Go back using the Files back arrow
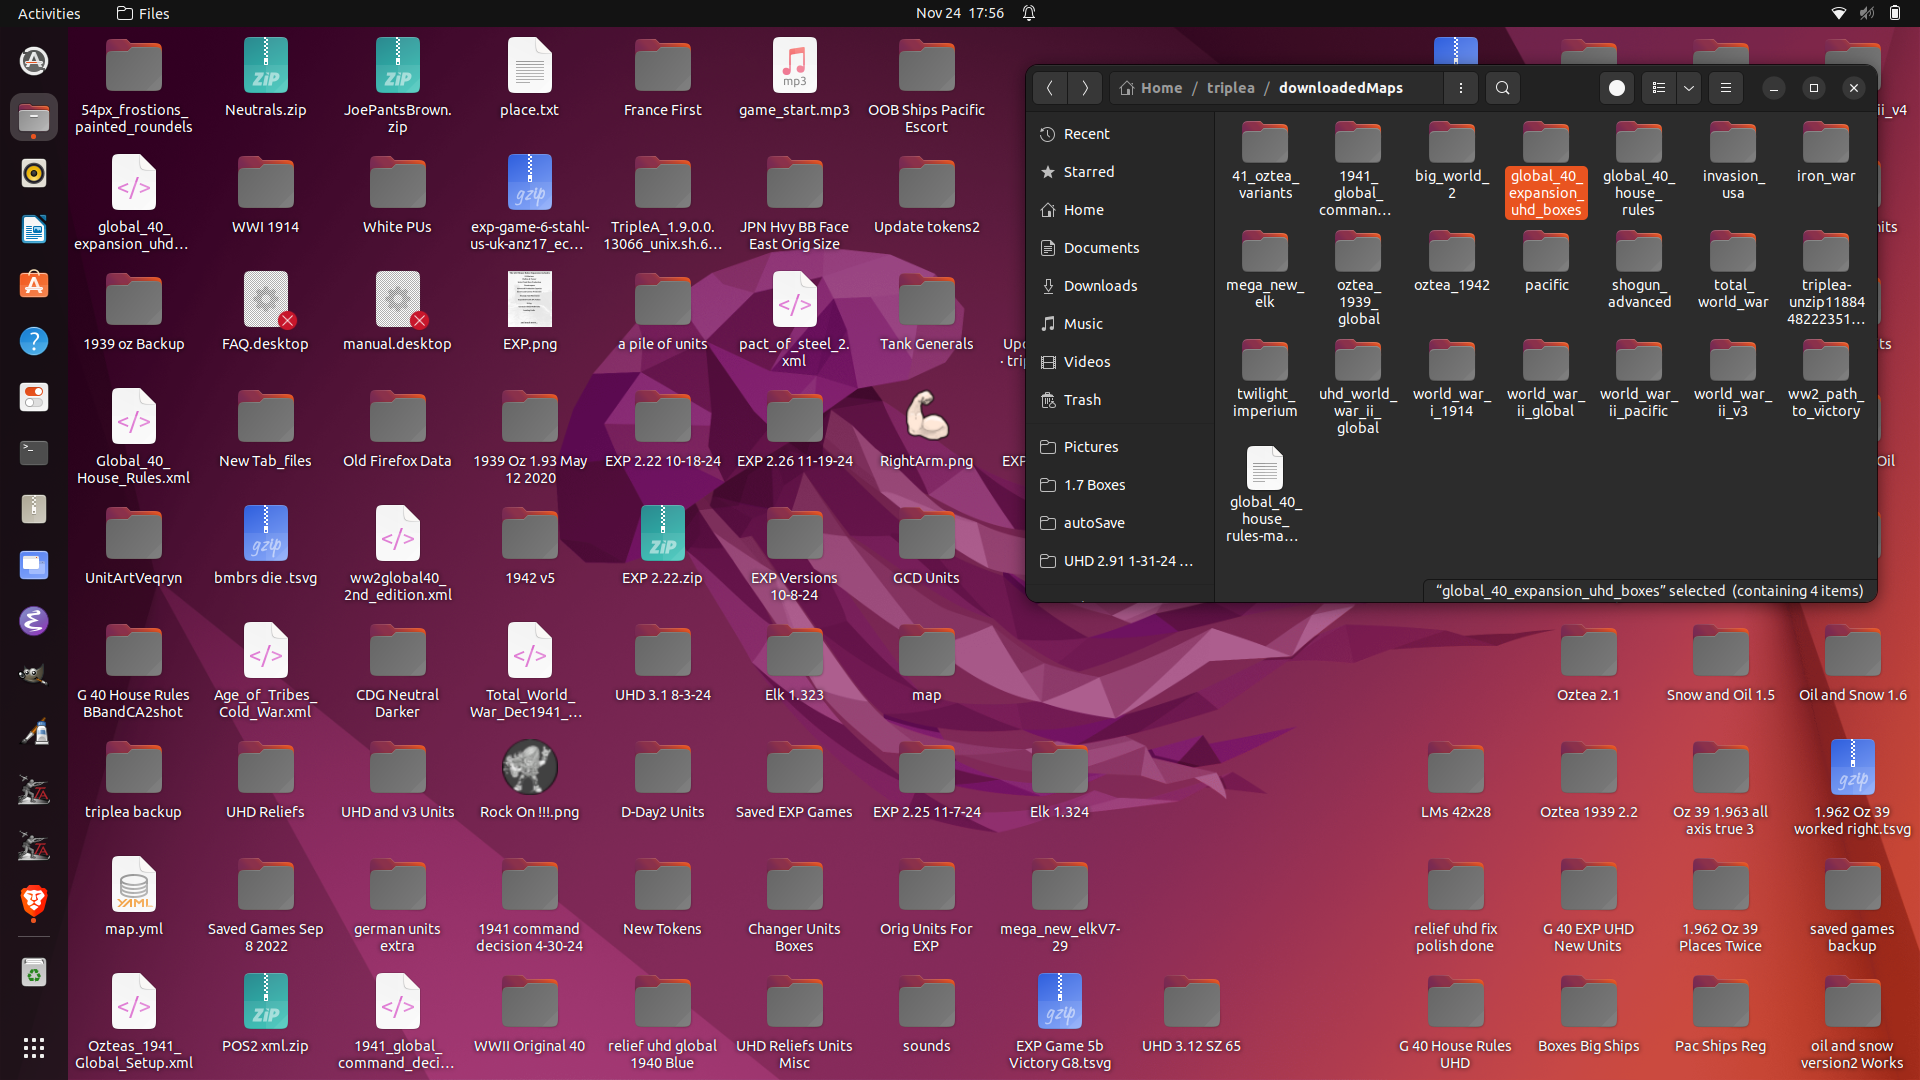 [1049, 88]
